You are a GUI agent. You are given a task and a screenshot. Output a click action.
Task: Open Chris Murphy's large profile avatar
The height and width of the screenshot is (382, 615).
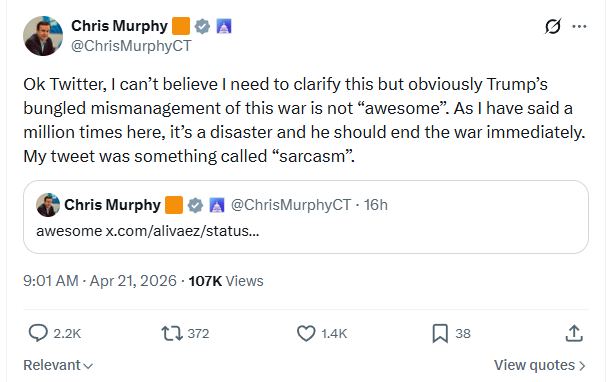(x=43, y=36)
